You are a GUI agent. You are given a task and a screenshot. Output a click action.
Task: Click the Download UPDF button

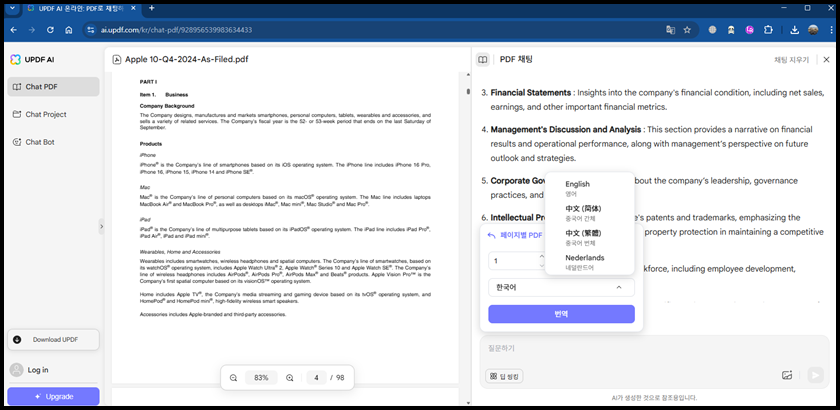[53, 339]
